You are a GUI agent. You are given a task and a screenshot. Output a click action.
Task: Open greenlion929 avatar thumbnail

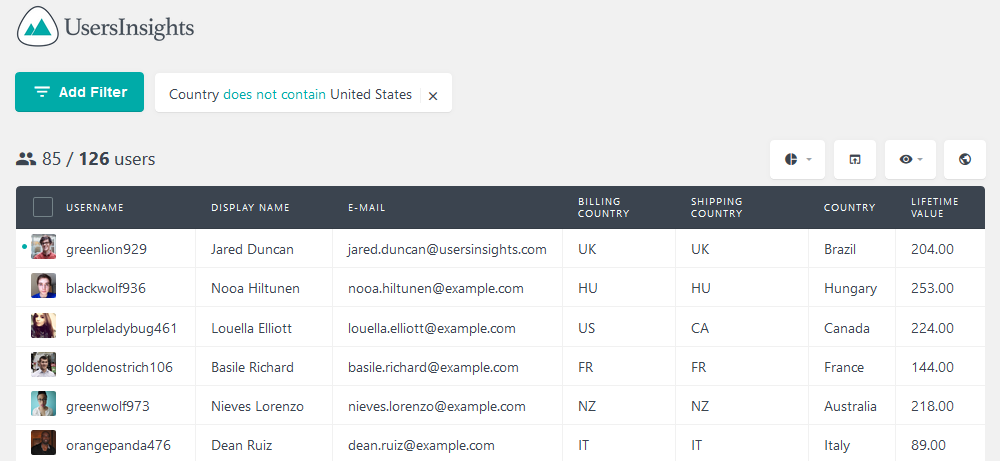[x=43, y=247]
